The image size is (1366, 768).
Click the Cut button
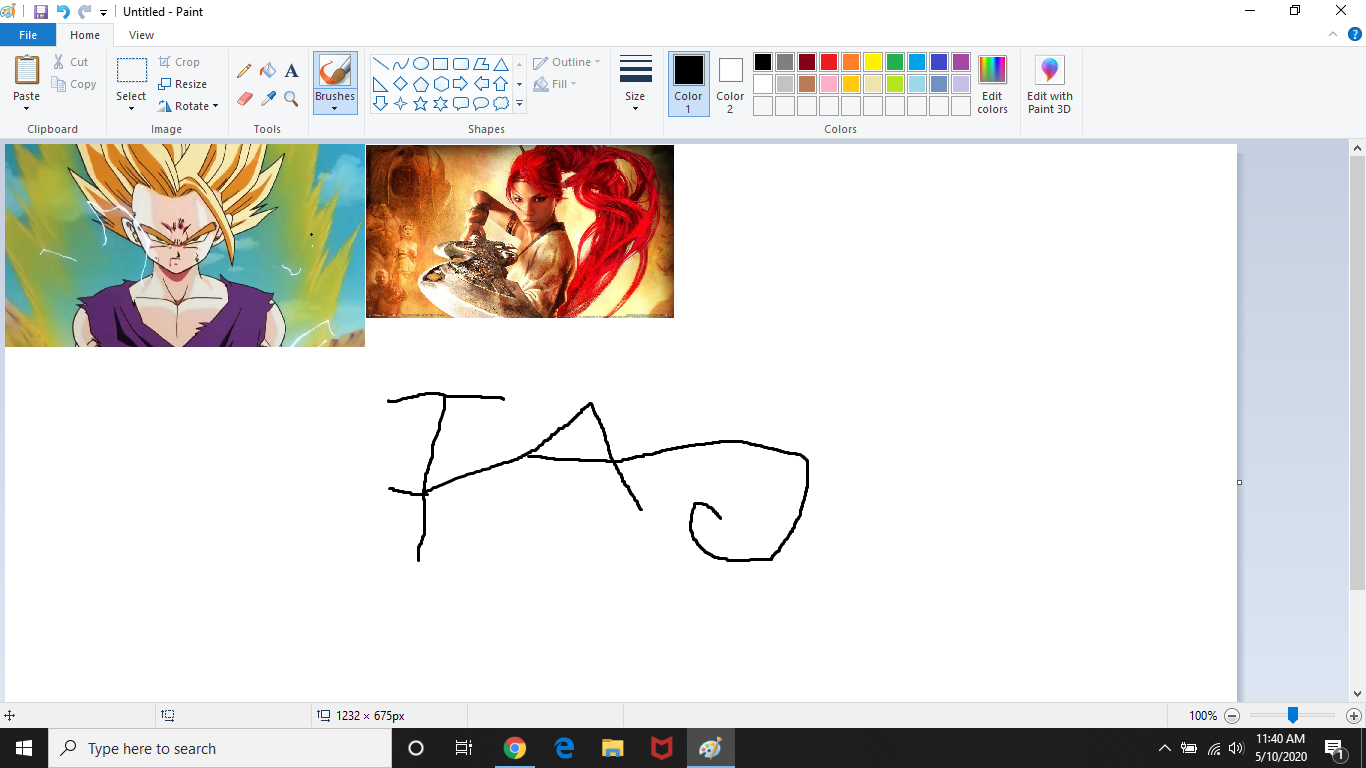click(71, 62)
